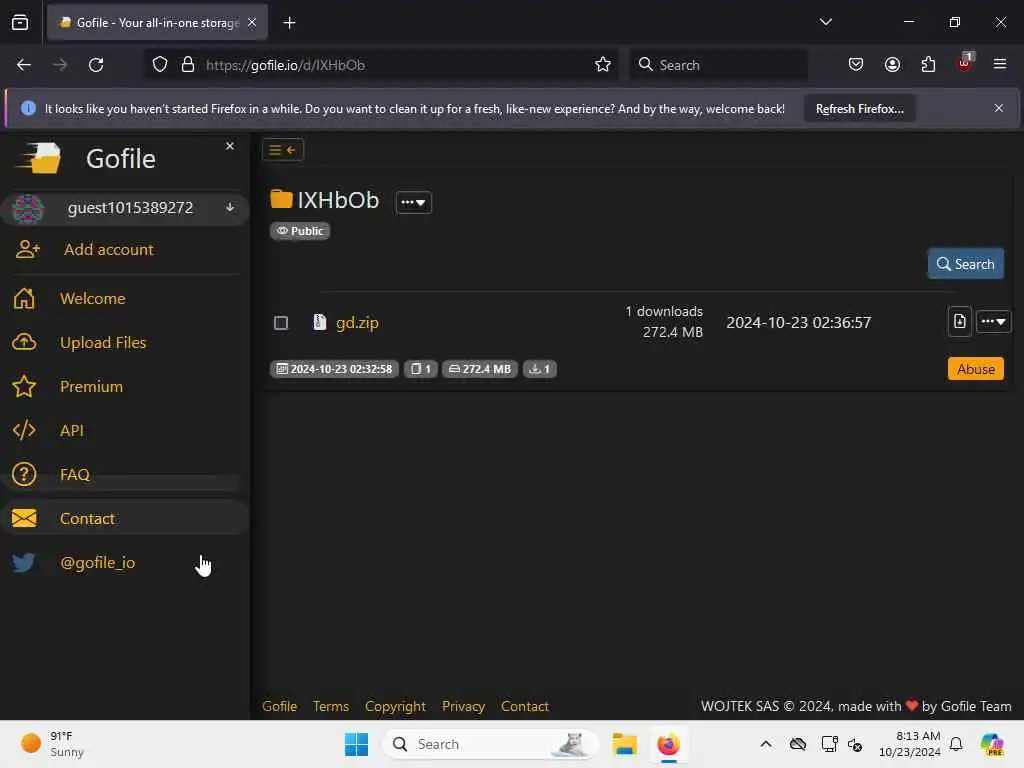Image resolution: width=1024 pixels, height=768 pixels.
Task: Open Terms footer link
Action: click(330, 706)
